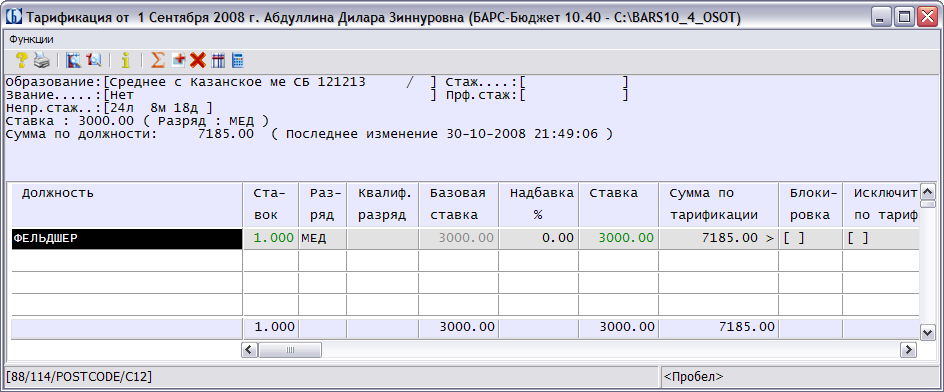Click the Стаж empty field
The image size is (944, 392).
(574, 82)
